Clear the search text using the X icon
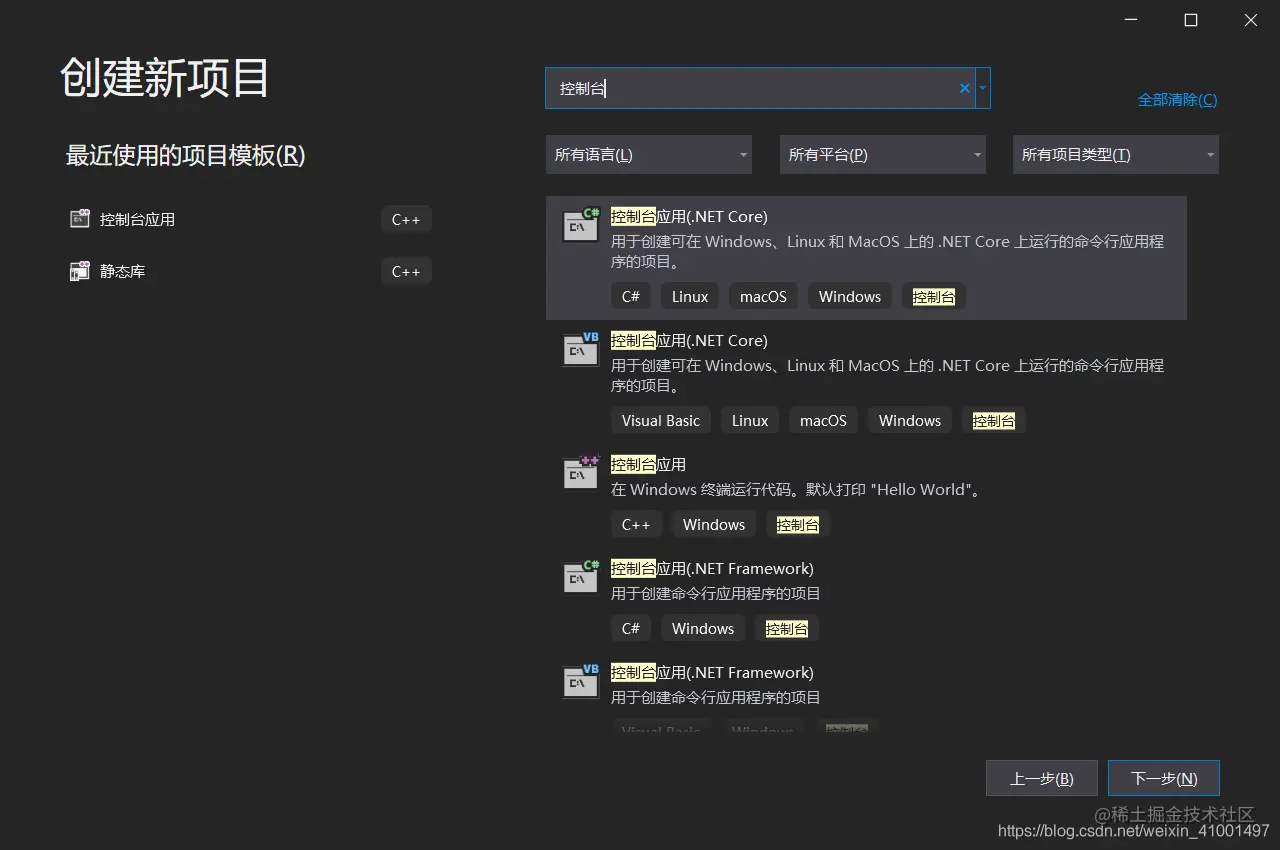The height and width of the screenshot is (850, 1280). coord(963,88)
